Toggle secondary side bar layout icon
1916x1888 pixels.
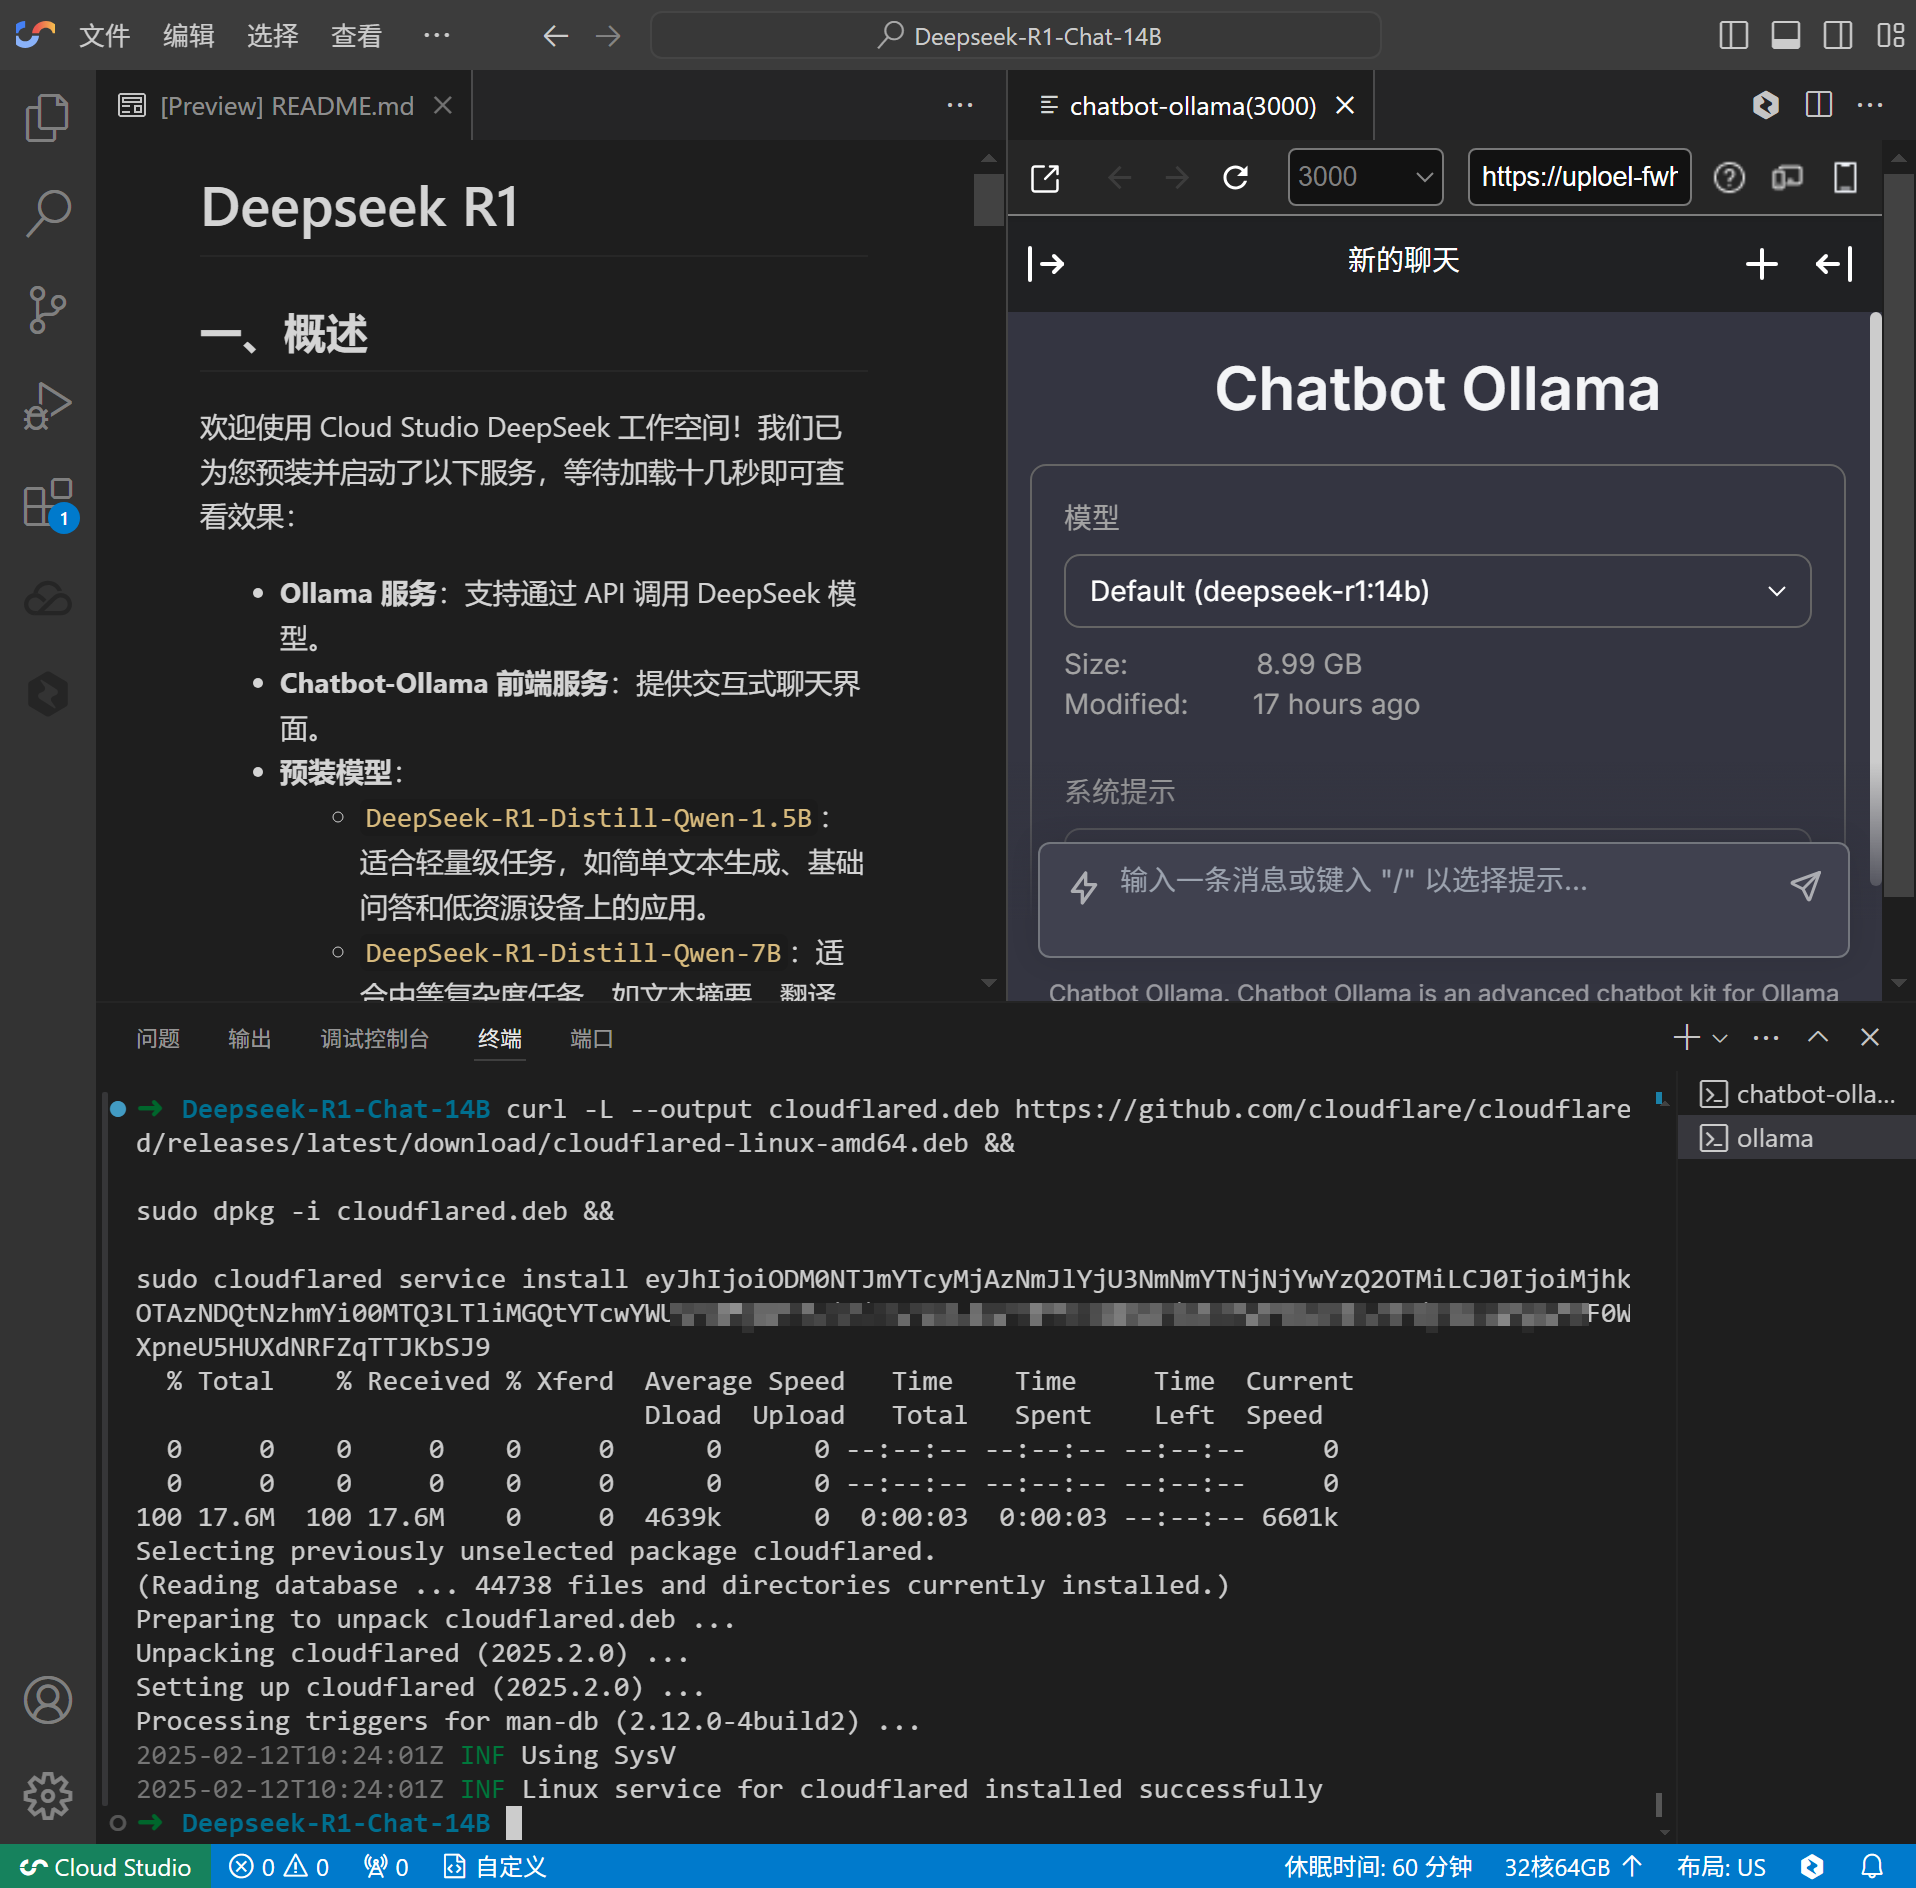pyautogui.click(x=1837, y=36)
